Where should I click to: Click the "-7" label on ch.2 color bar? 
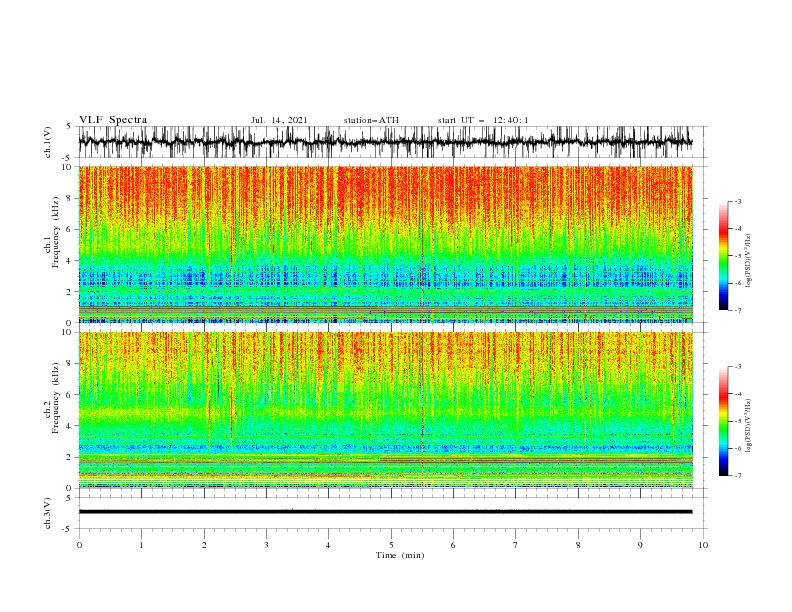[x=738, y=476]
